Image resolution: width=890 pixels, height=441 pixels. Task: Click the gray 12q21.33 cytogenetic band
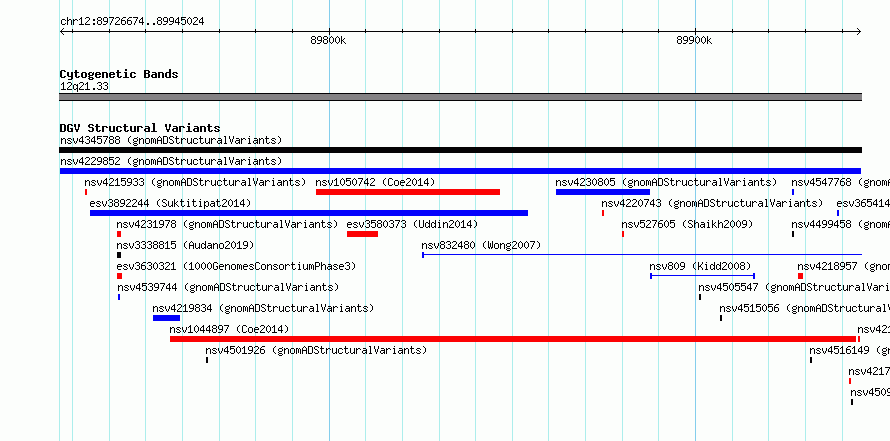[x=460, y=97]
